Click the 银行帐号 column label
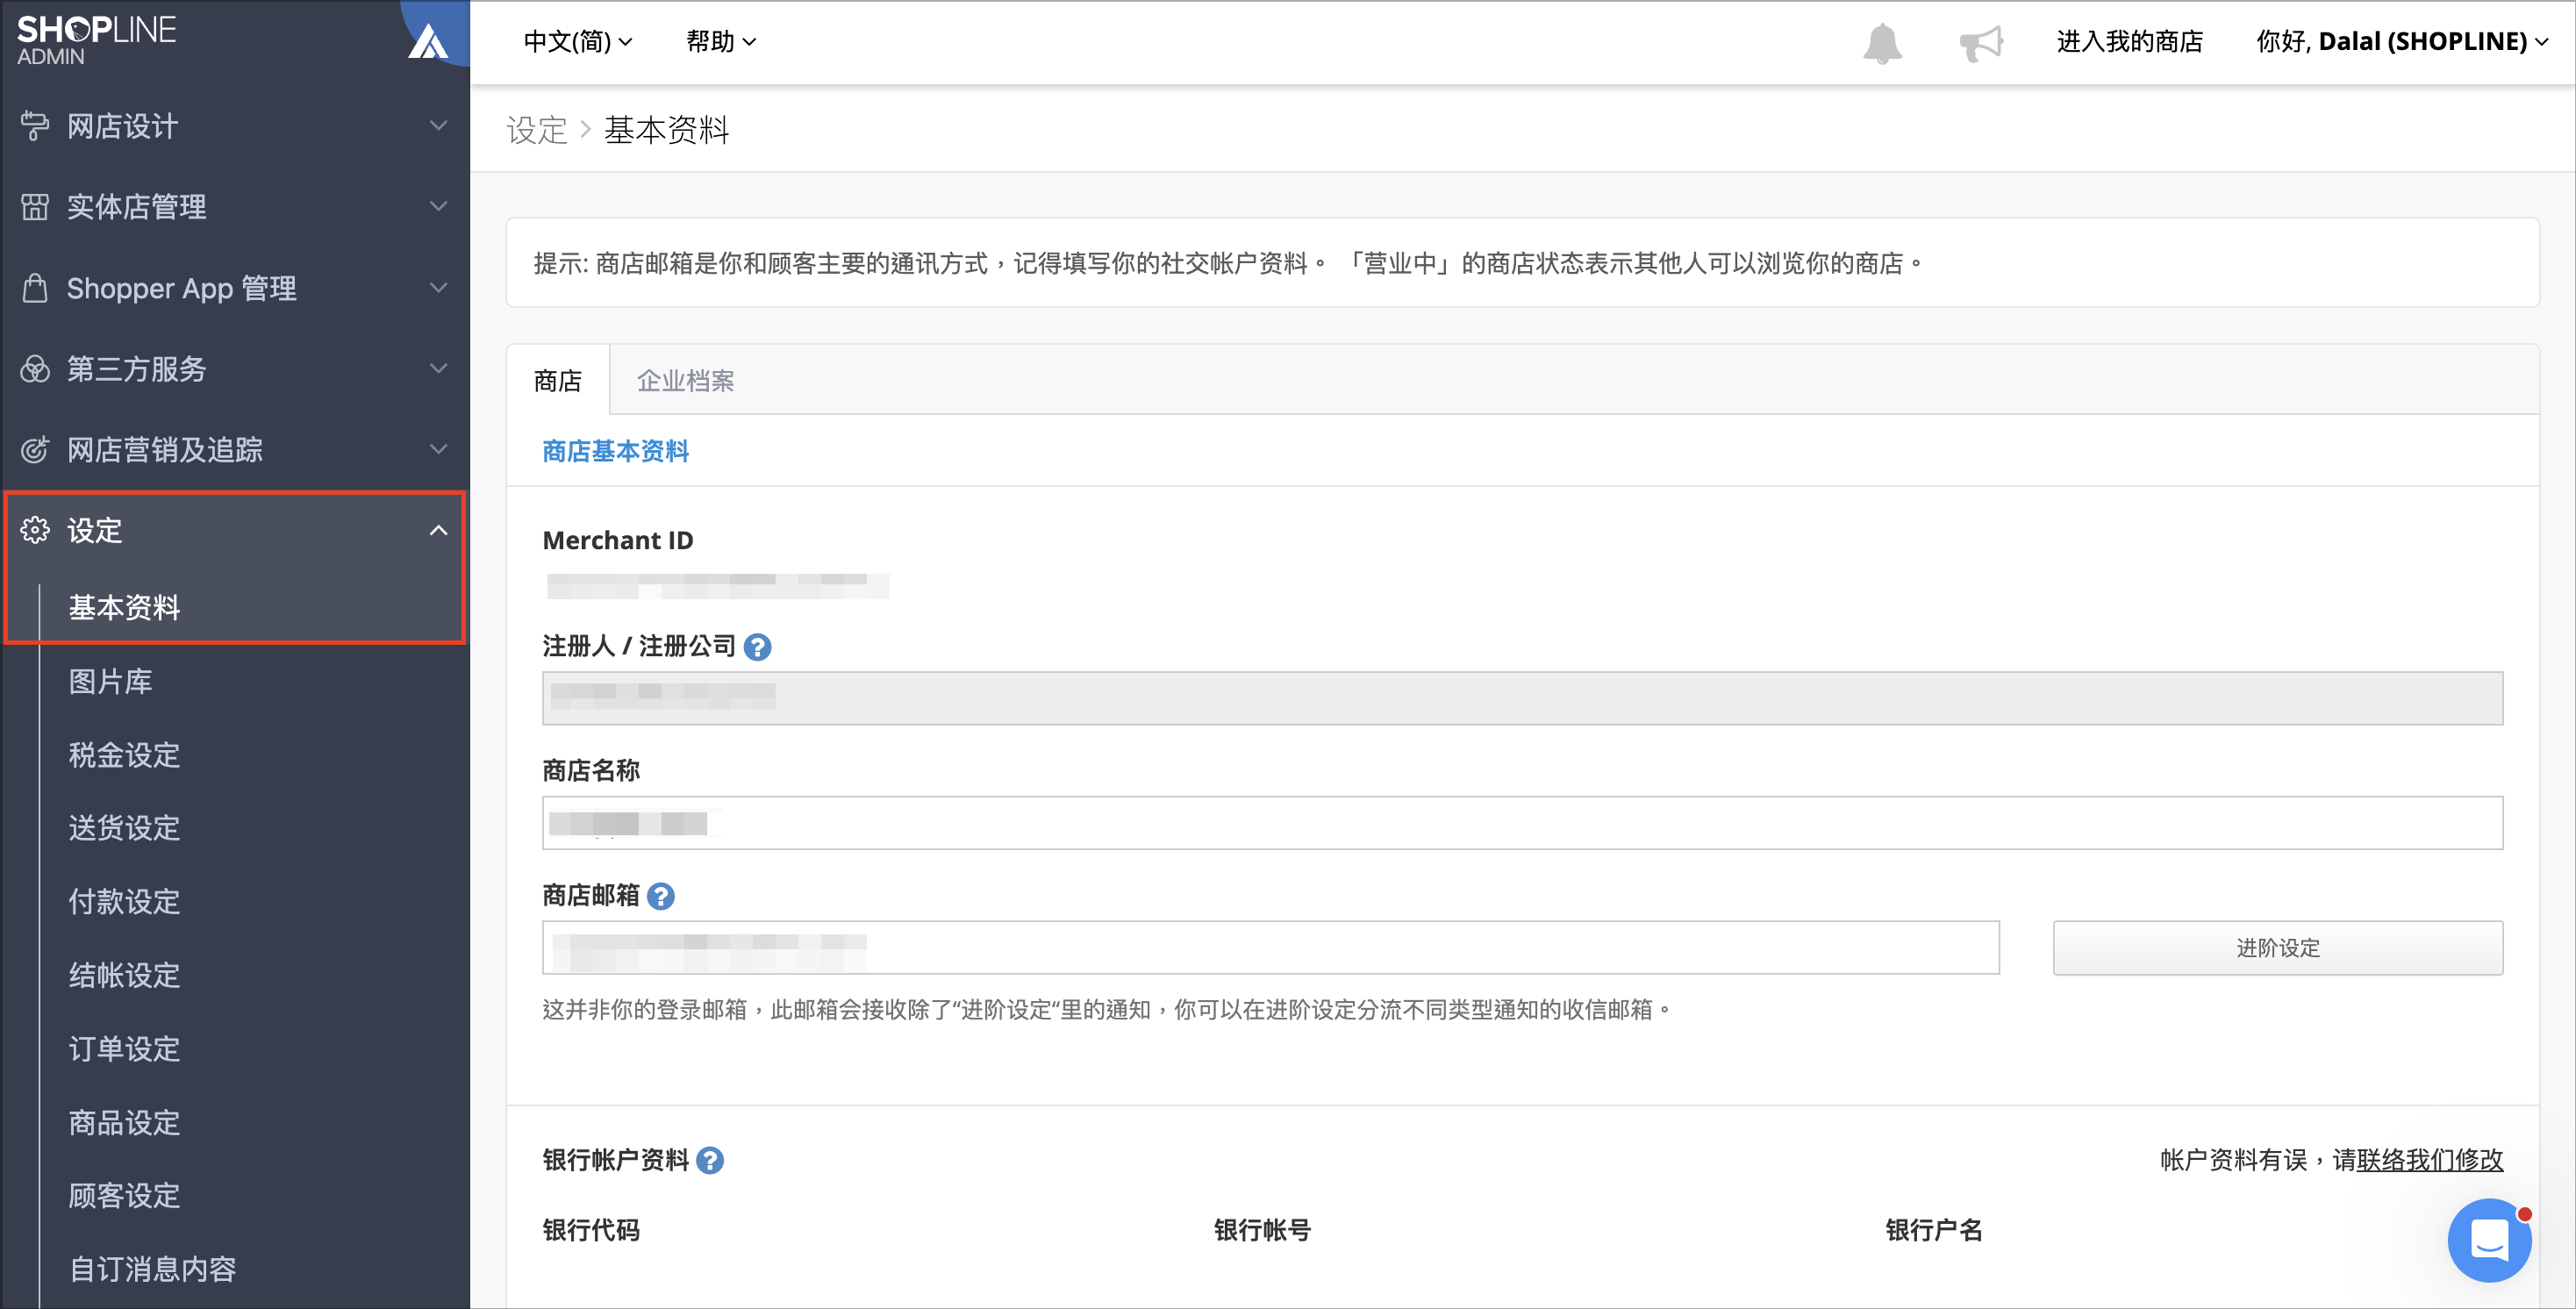 pos(1262,1231)
